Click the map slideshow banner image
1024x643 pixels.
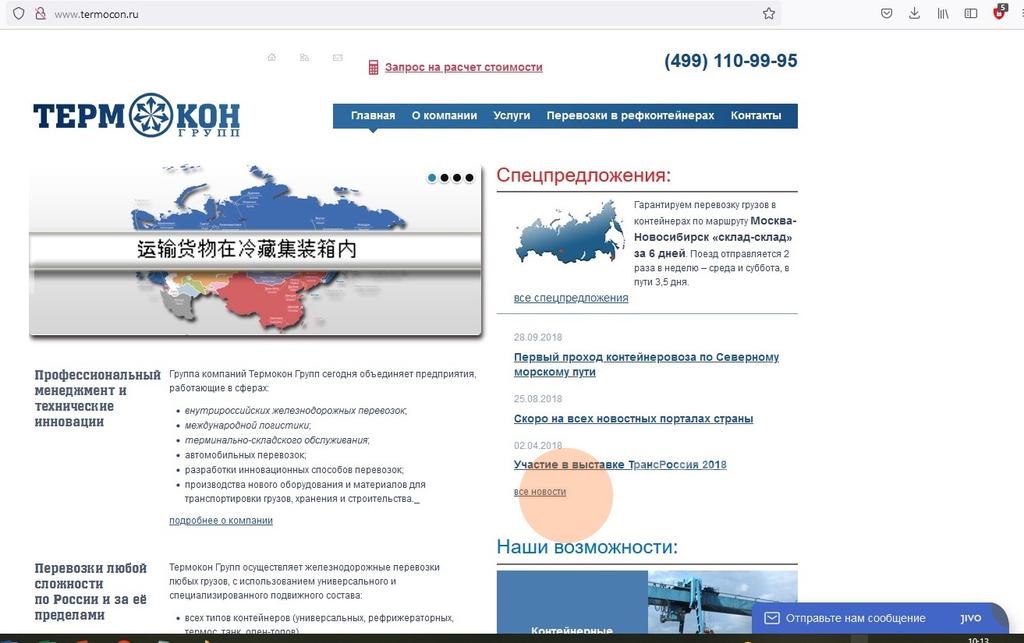(x=255, y=251)
